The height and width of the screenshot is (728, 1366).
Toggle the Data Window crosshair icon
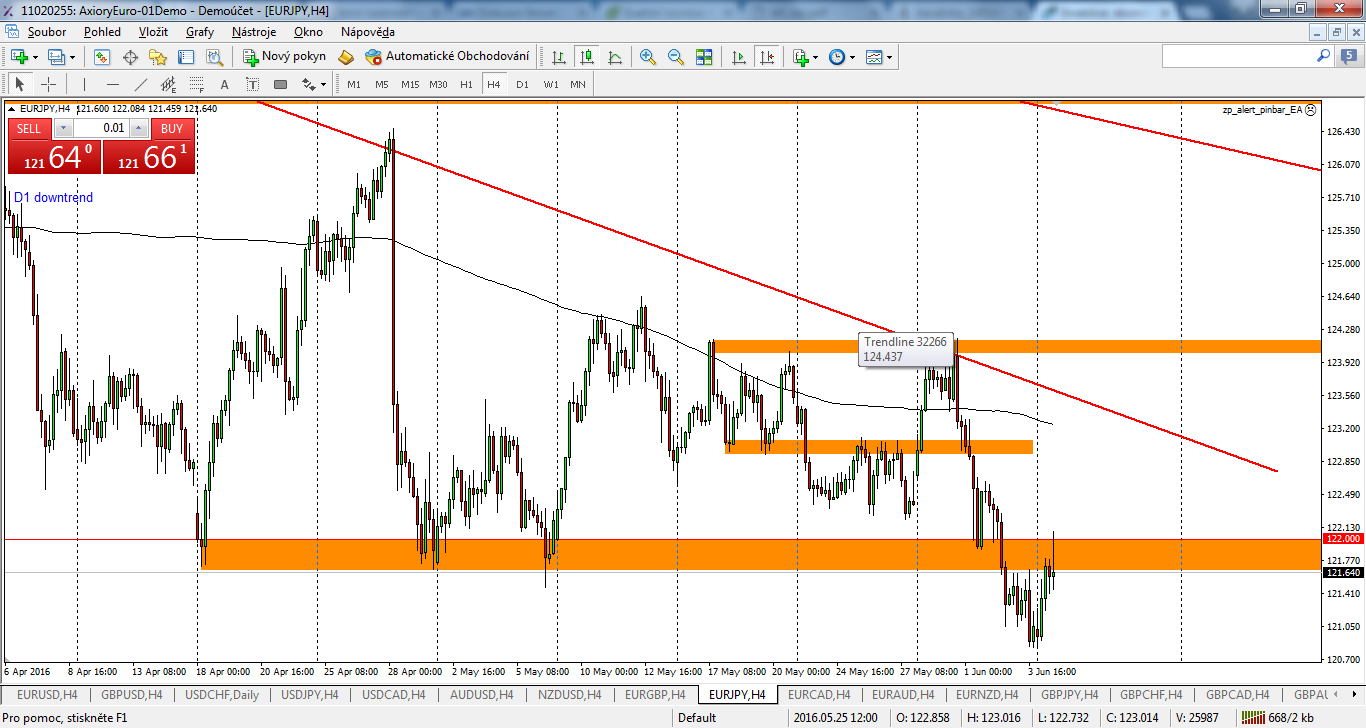(x=130, y=57)
